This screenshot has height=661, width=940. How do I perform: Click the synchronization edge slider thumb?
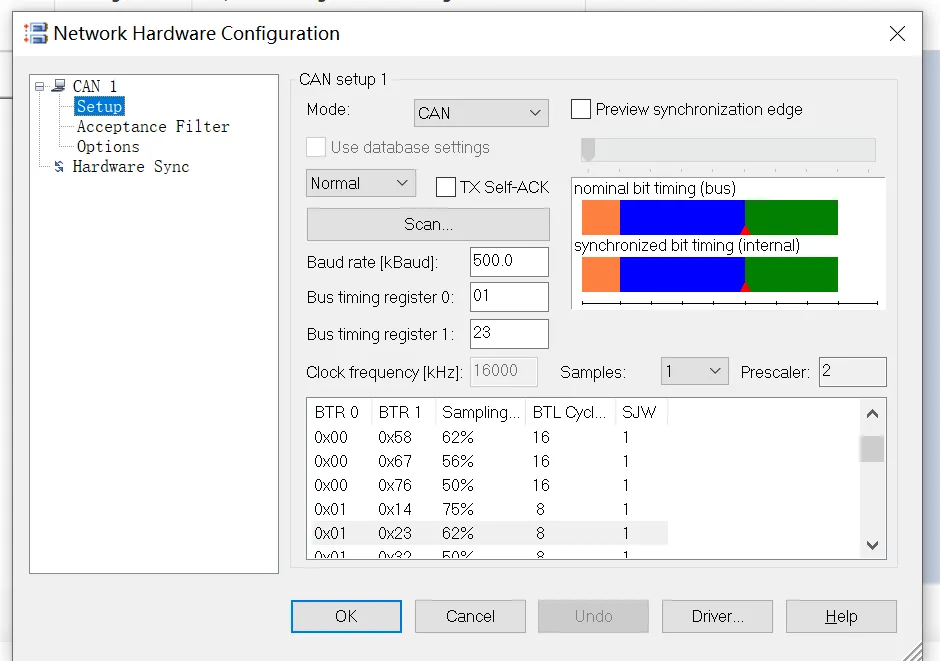coord(588,150)
